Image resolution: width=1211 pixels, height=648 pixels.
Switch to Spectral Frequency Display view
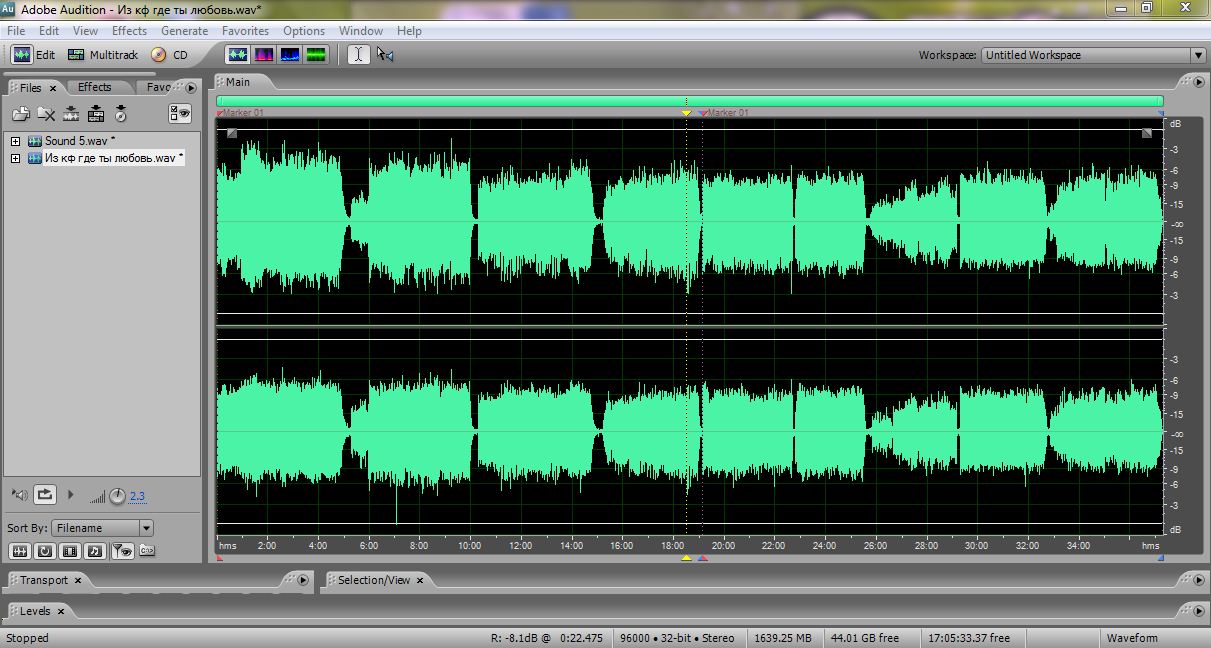(x=264, y=55)
